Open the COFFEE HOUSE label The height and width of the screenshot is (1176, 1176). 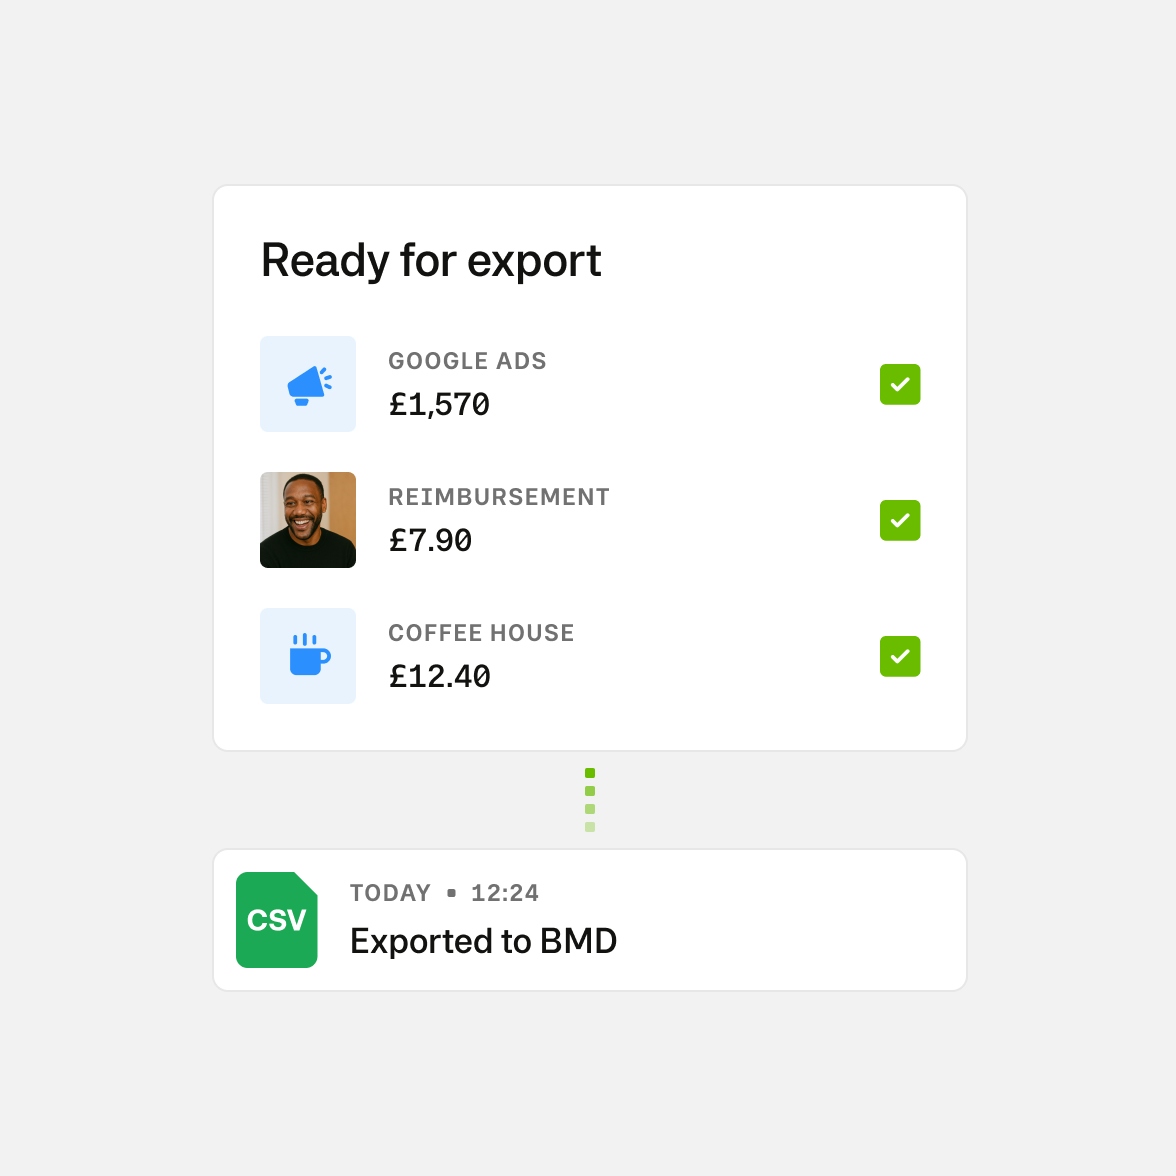pos(481,633)
